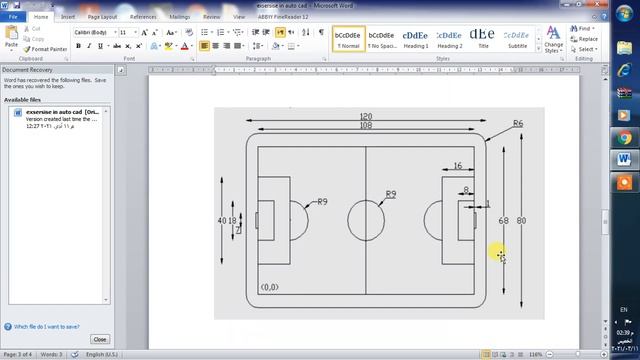Apply the text highlight color

point(168,46)
